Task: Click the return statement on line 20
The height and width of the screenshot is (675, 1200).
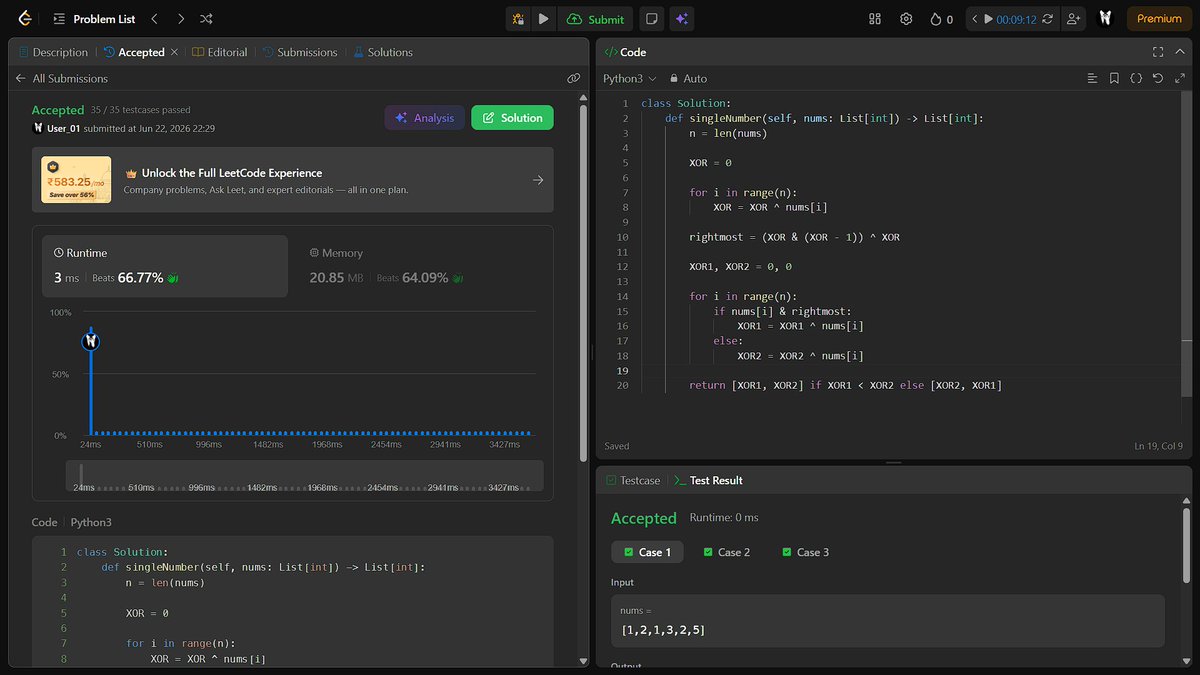Action: click(x=845, y=385)
